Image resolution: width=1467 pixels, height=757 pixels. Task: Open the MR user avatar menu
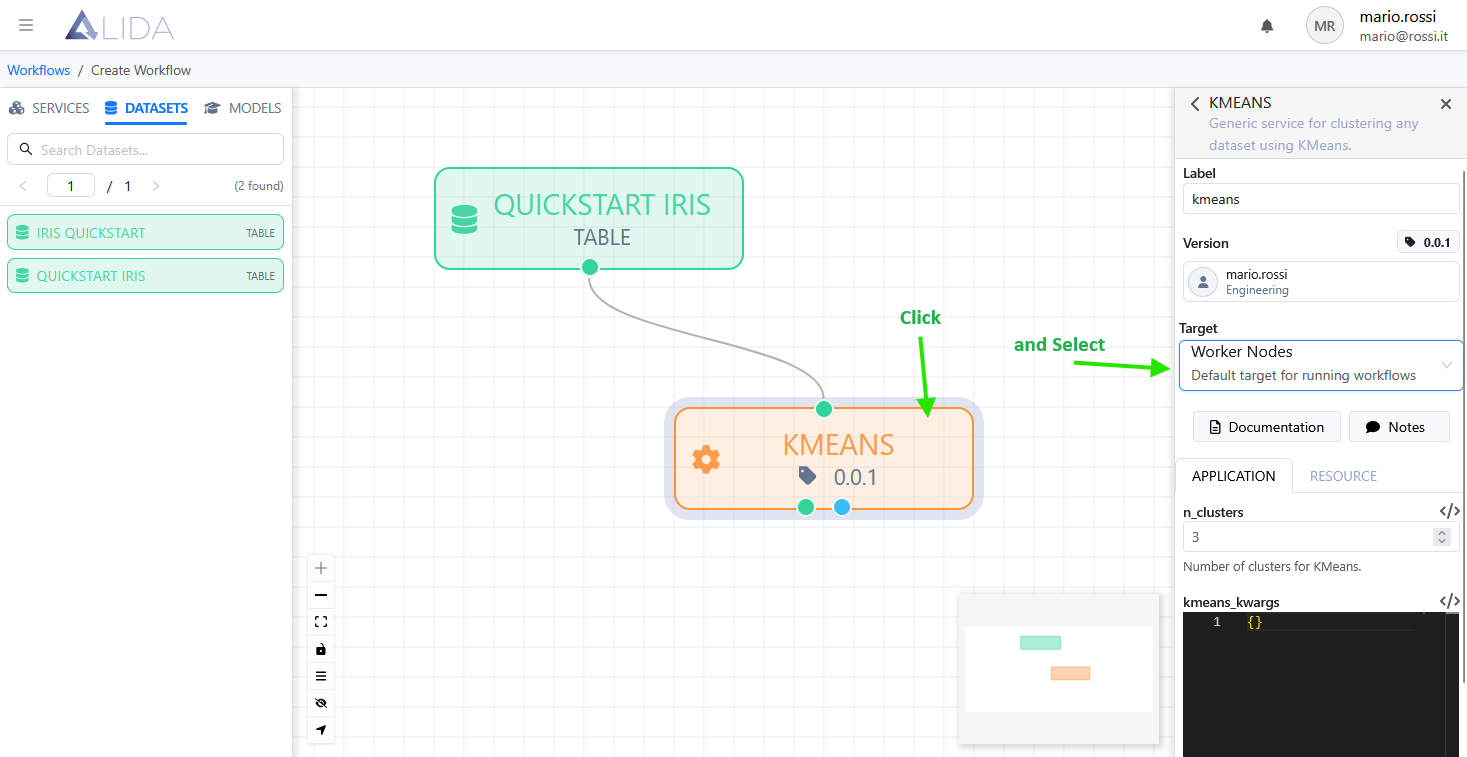(1324, 26)
